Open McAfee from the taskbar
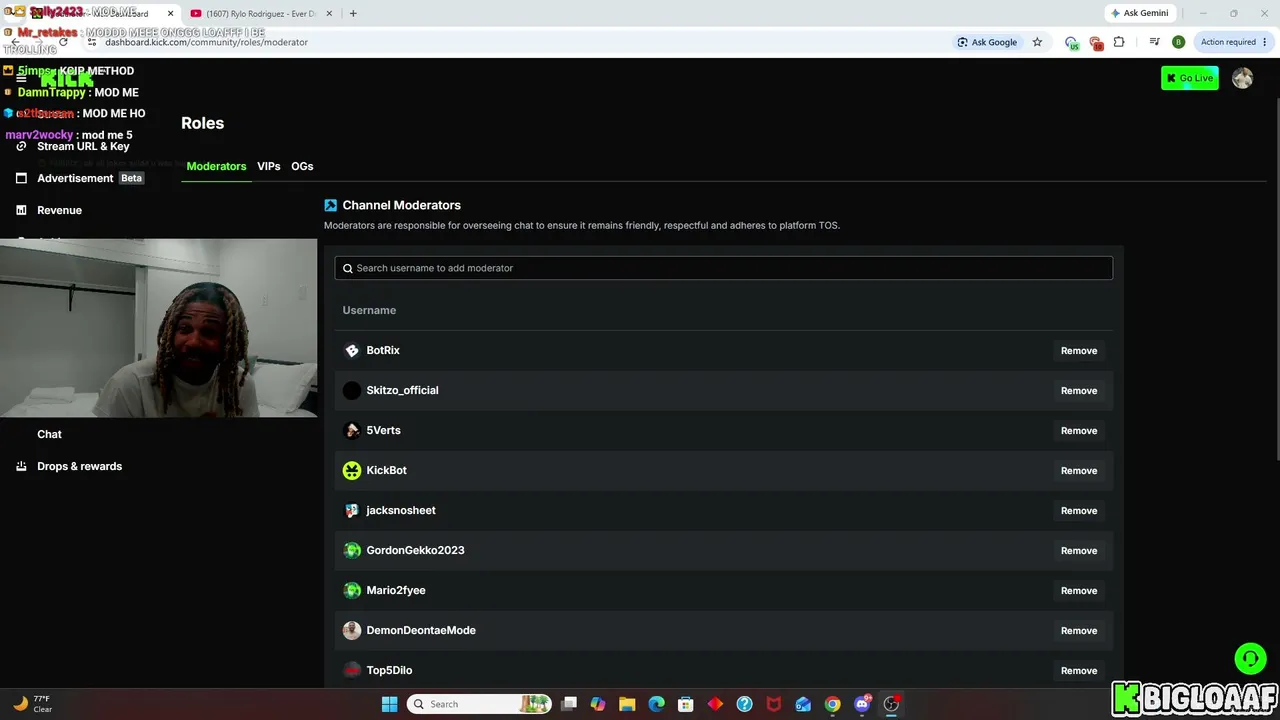 coord(774,704)
